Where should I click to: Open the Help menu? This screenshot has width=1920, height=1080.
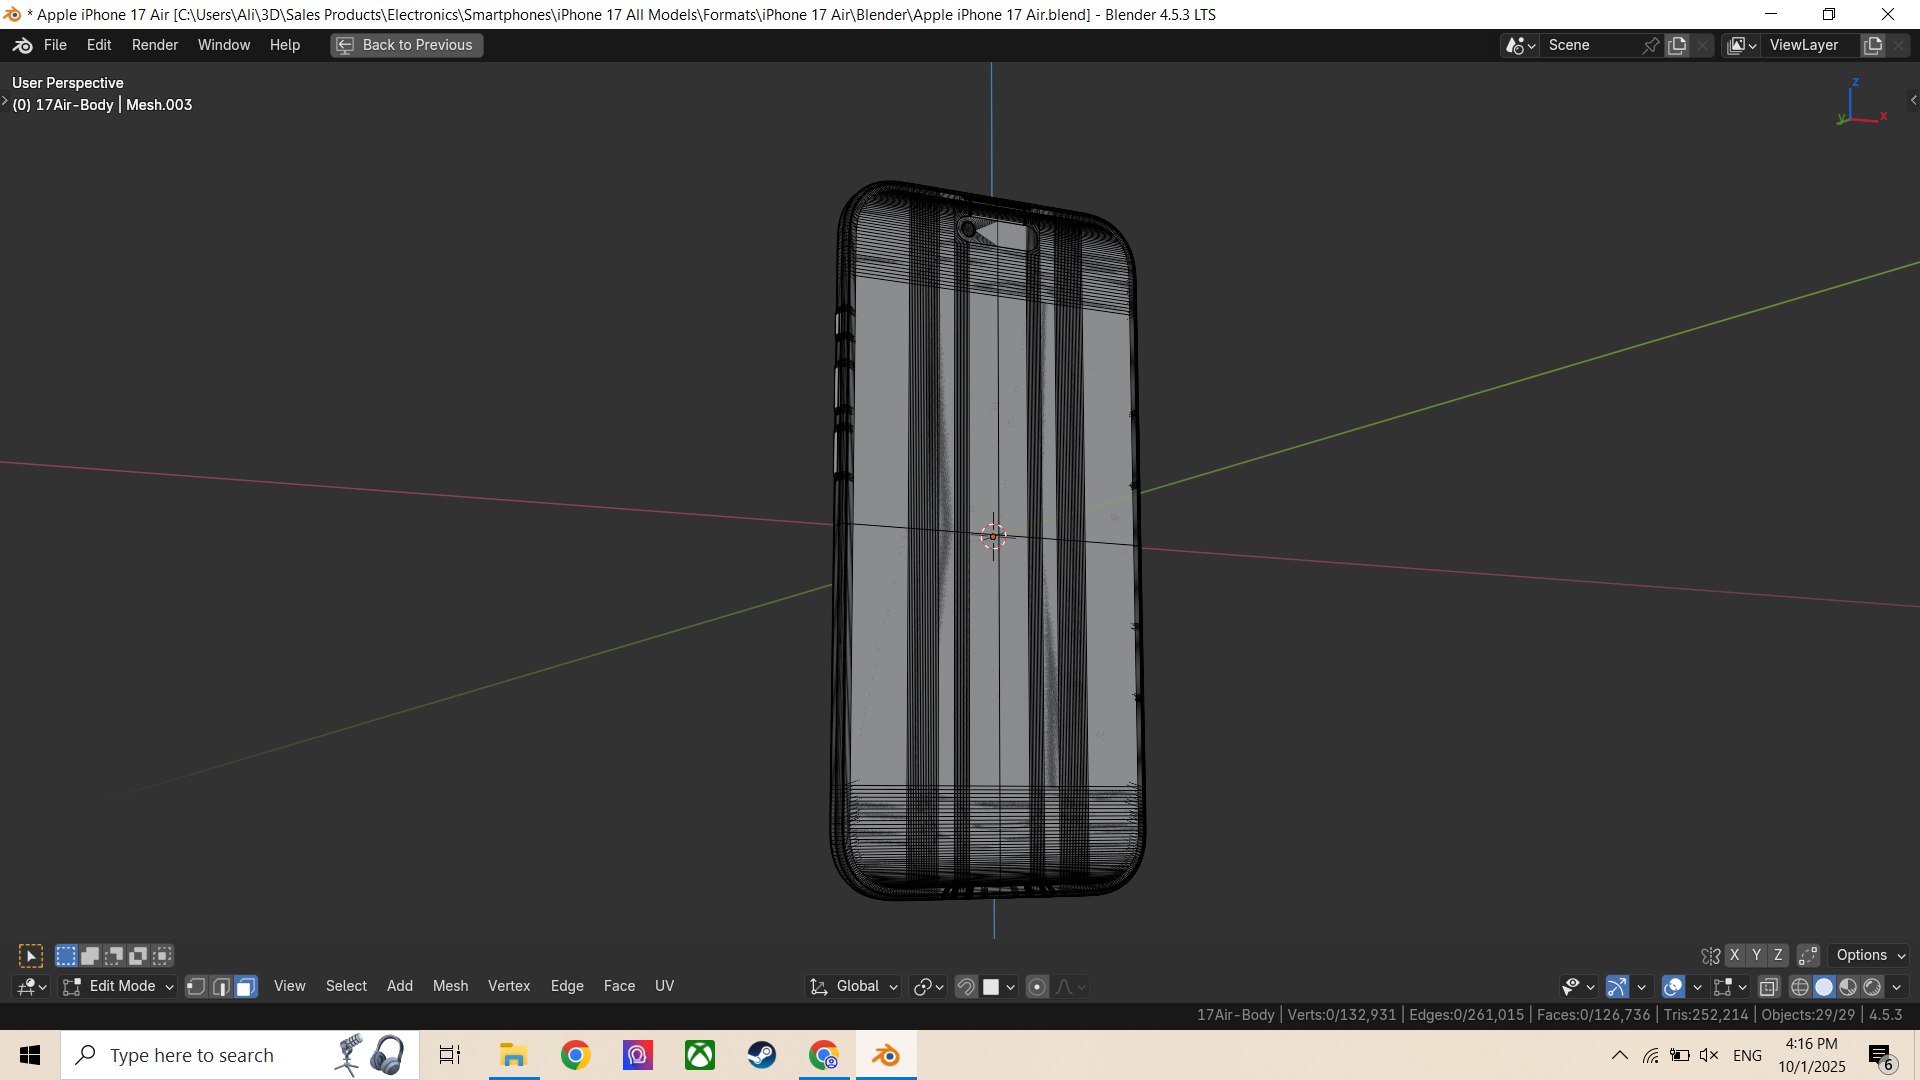coord(285,45)
